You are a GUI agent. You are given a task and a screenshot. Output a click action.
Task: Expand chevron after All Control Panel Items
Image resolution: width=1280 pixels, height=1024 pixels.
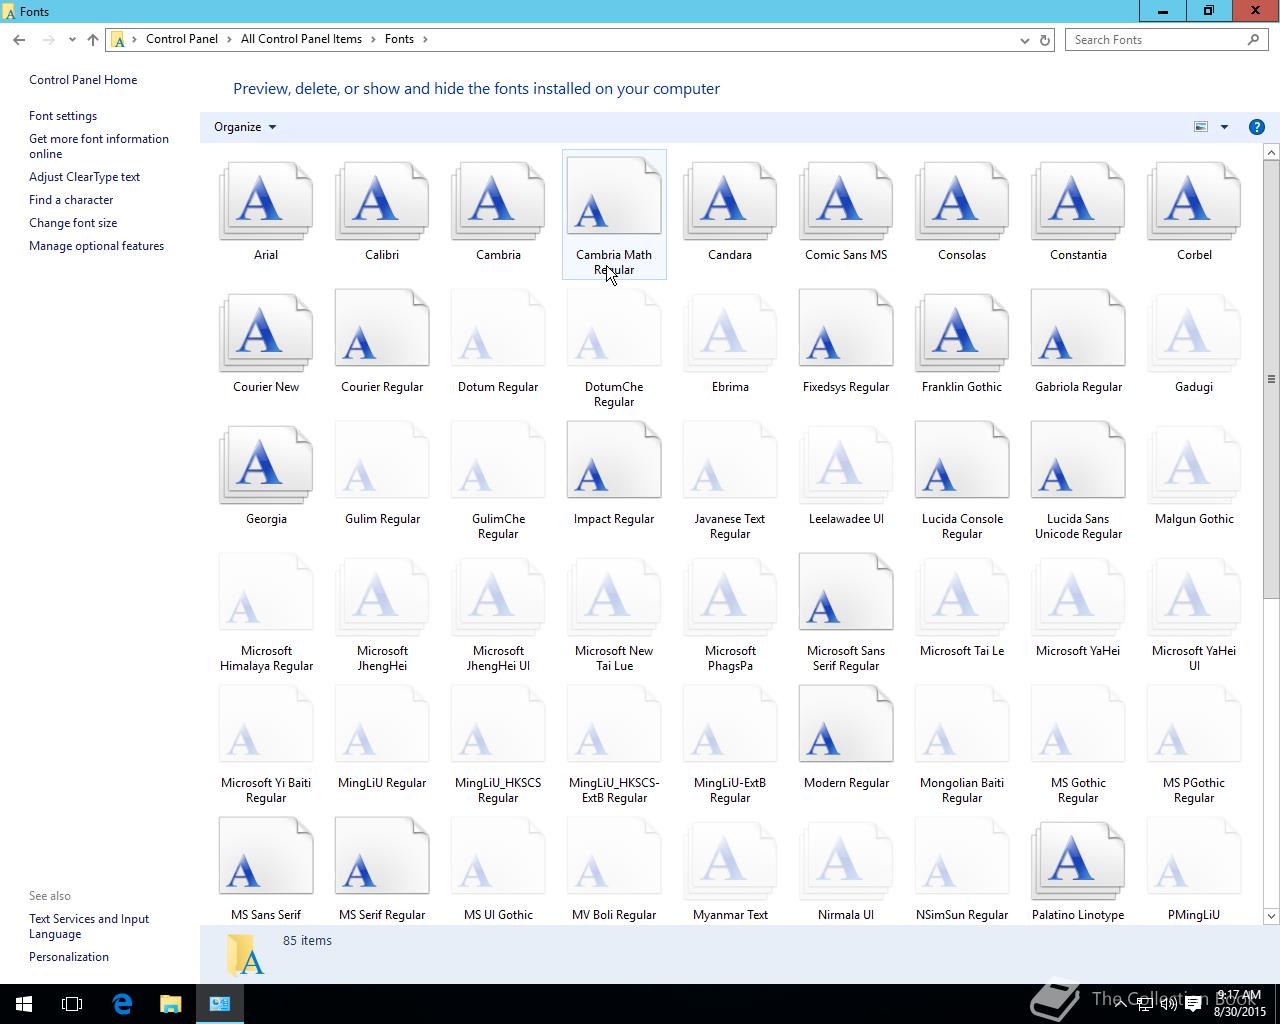(373, 39)
